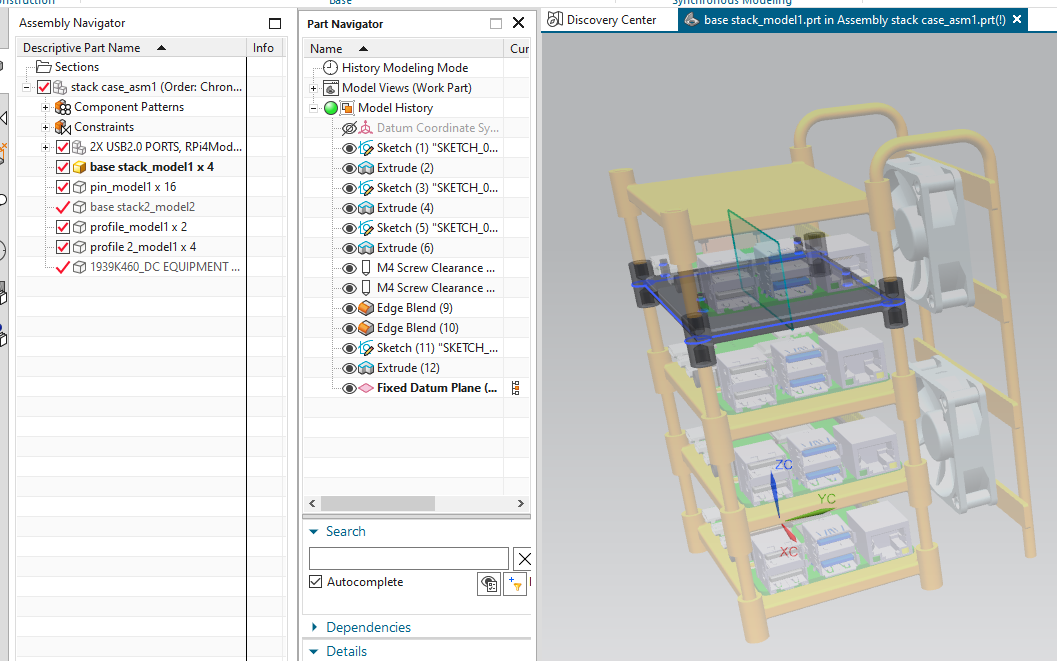Show the hidden Datum Coordinate System

tap(349, 128)
